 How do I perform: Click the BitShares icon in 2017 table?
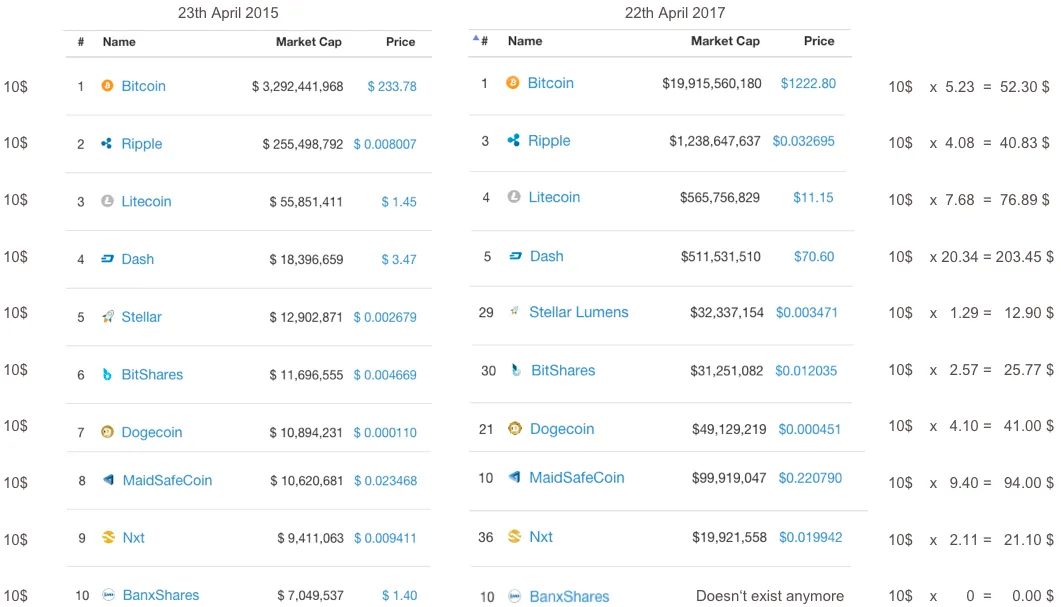(x=516, y=369)
